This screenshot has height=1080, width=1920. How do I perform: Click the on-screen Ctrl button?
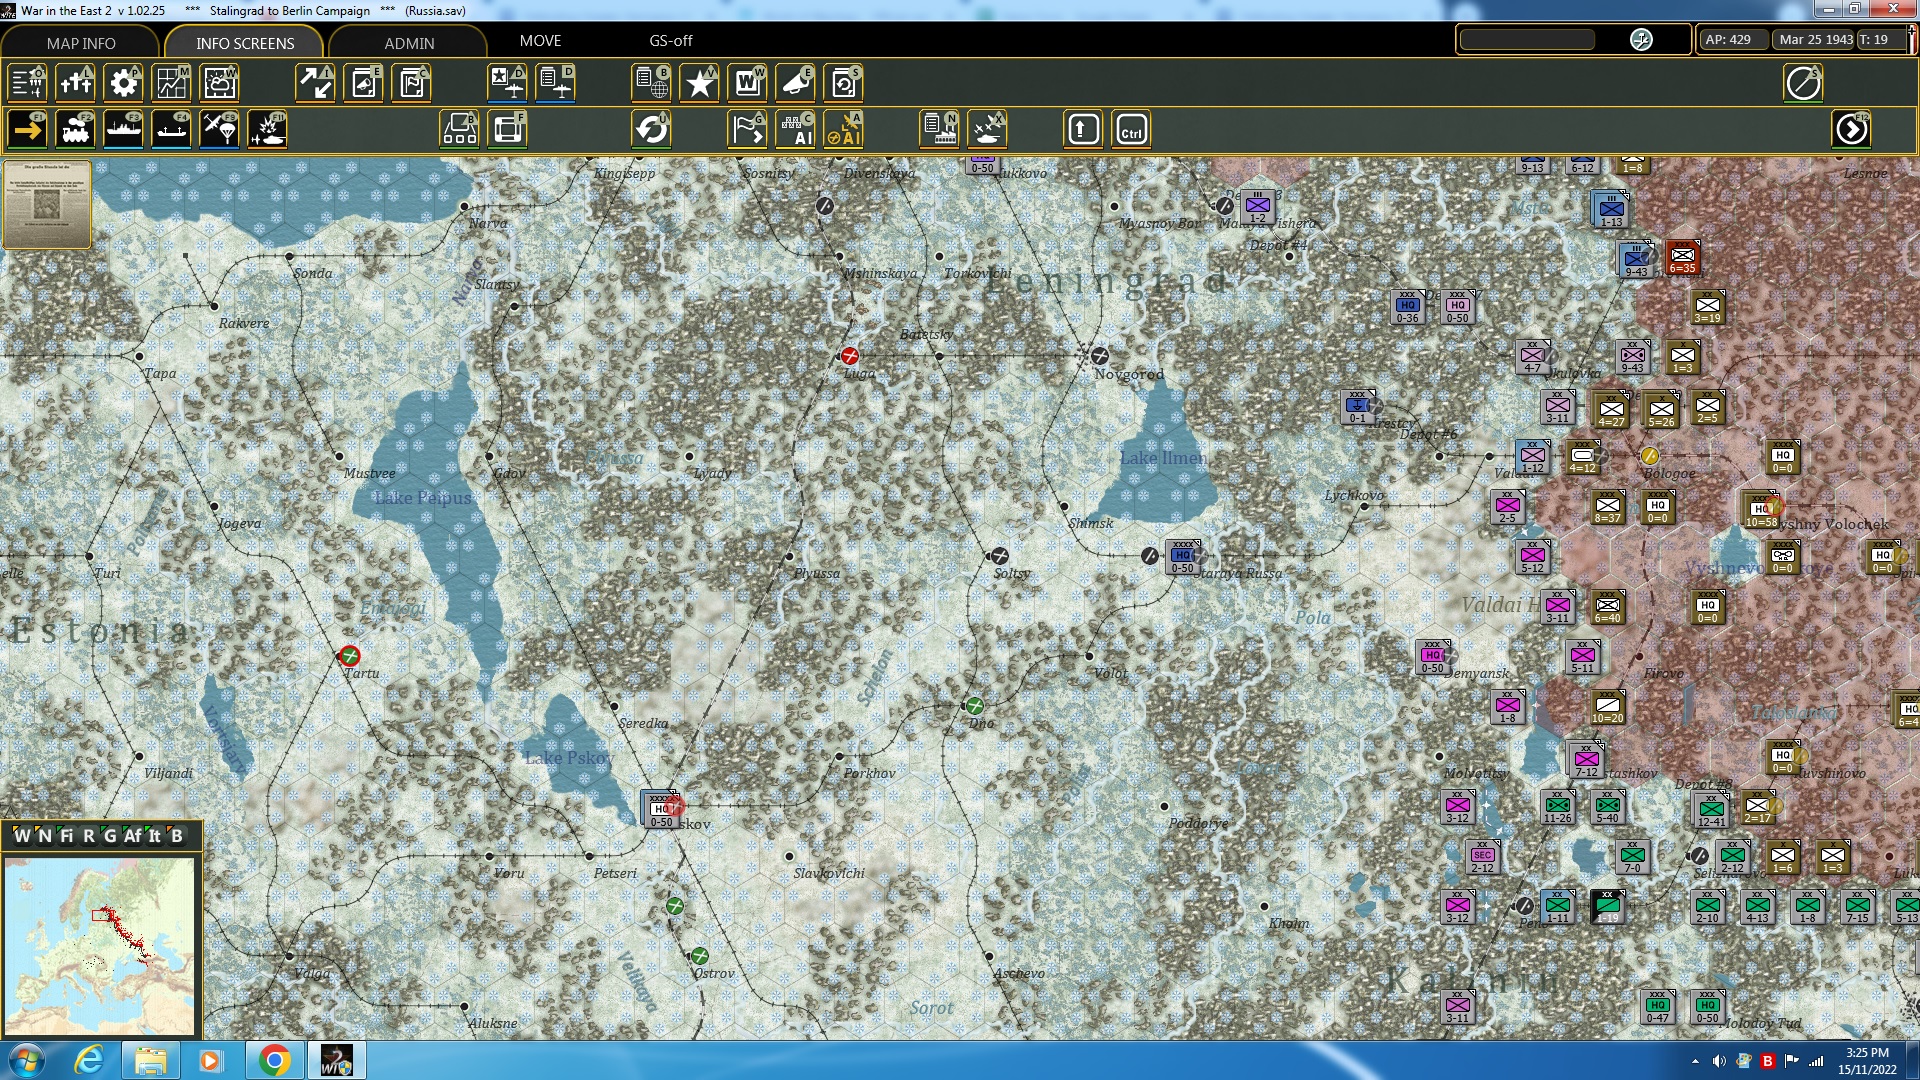[x=1131, y=129]
